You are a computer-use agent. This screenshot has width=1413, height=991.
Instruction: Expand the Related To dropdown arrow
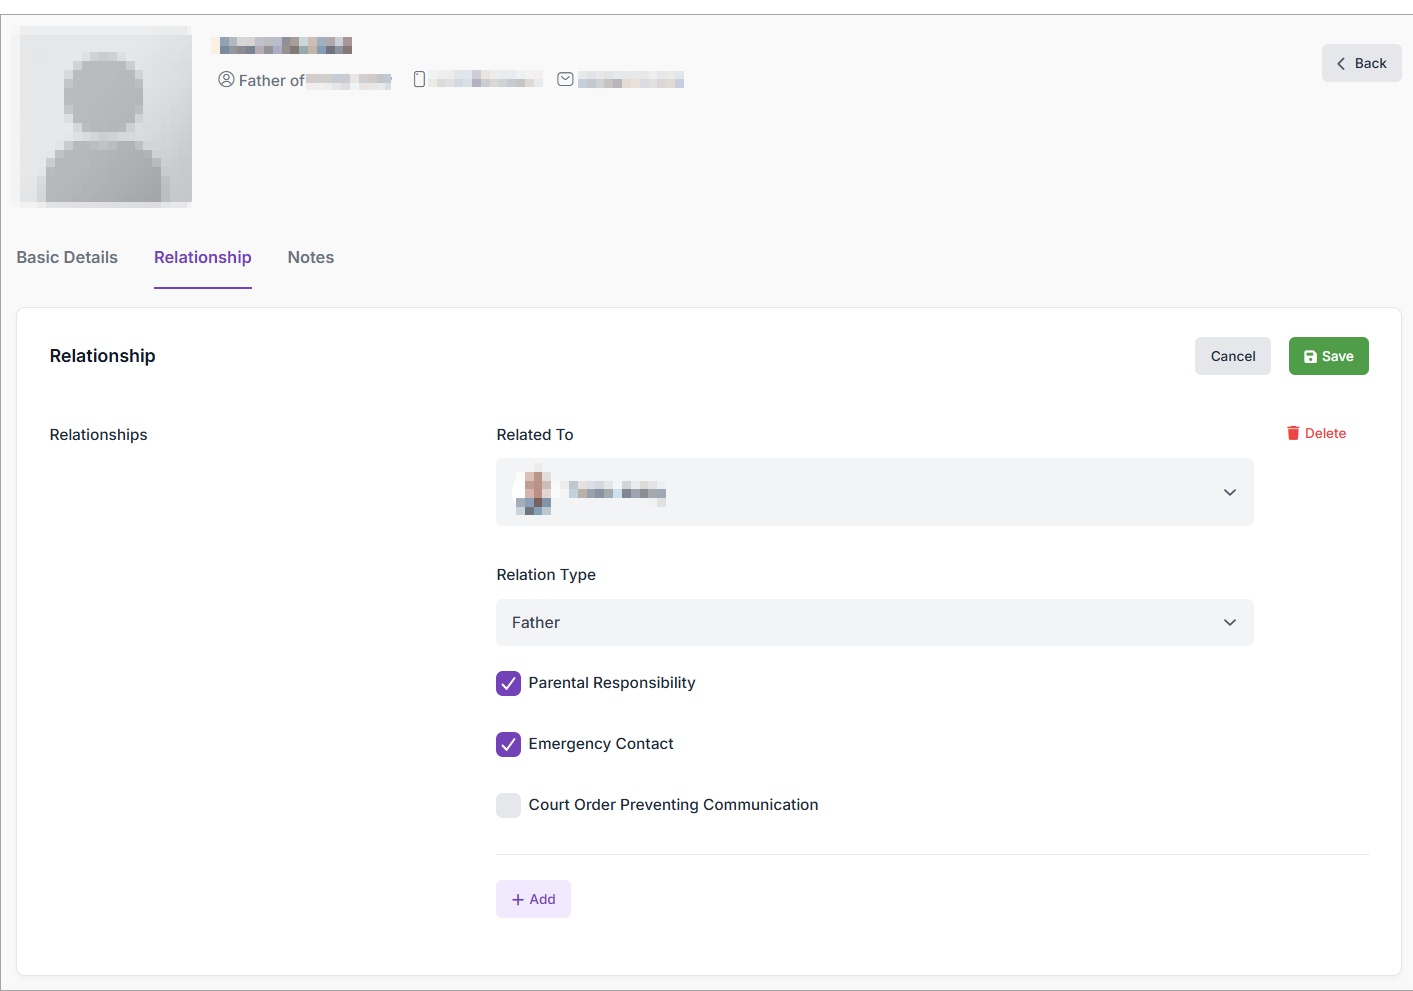[1229, 492]
